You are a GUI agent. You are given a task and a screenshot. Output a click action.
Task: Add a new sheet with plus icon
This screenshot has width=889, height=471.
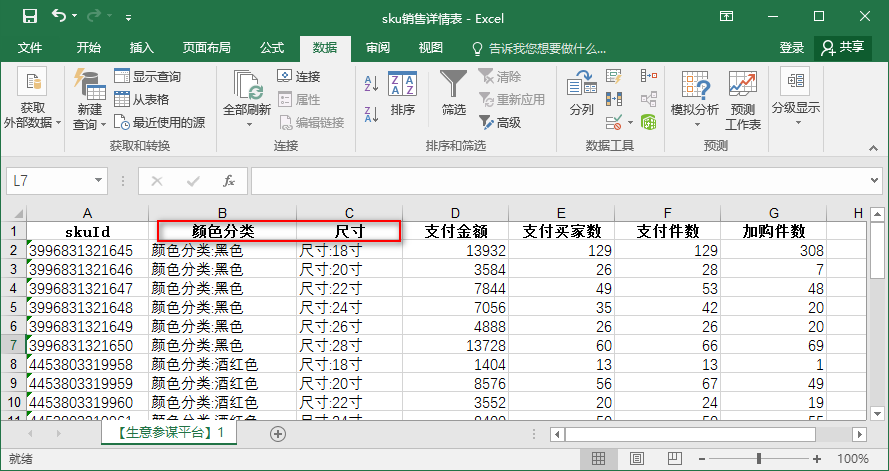point(278,434)
